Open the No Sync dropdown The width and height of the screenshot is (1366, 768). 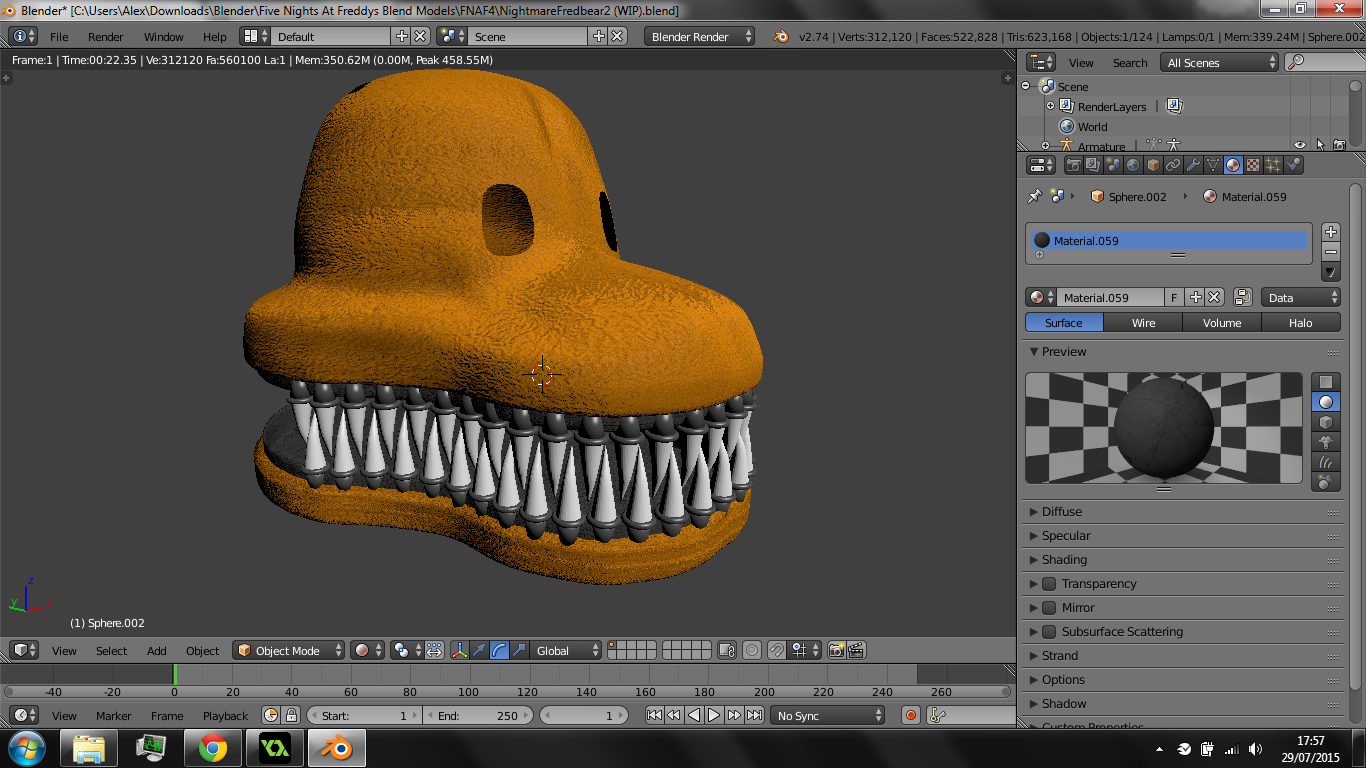coord(829,715)
